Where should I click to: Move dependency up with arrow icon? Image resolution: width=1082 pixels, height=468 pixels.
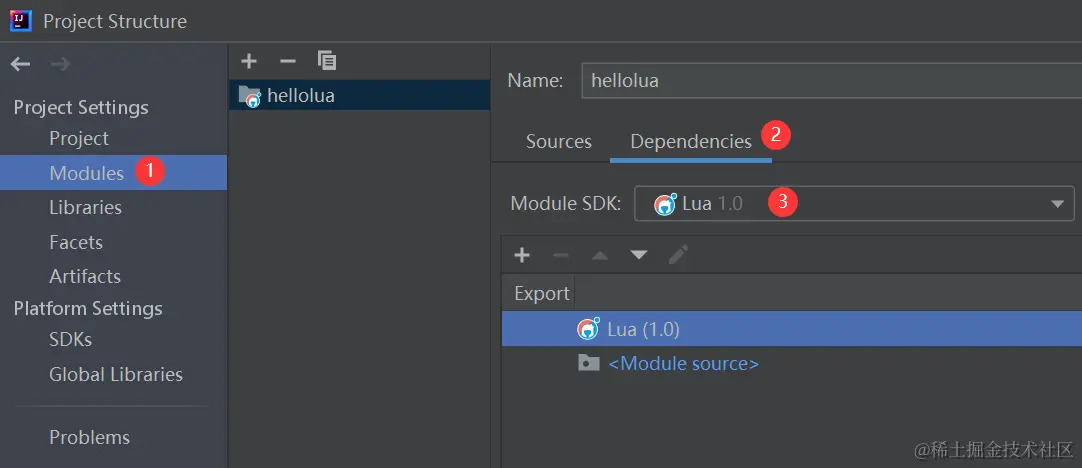point(600,255)
